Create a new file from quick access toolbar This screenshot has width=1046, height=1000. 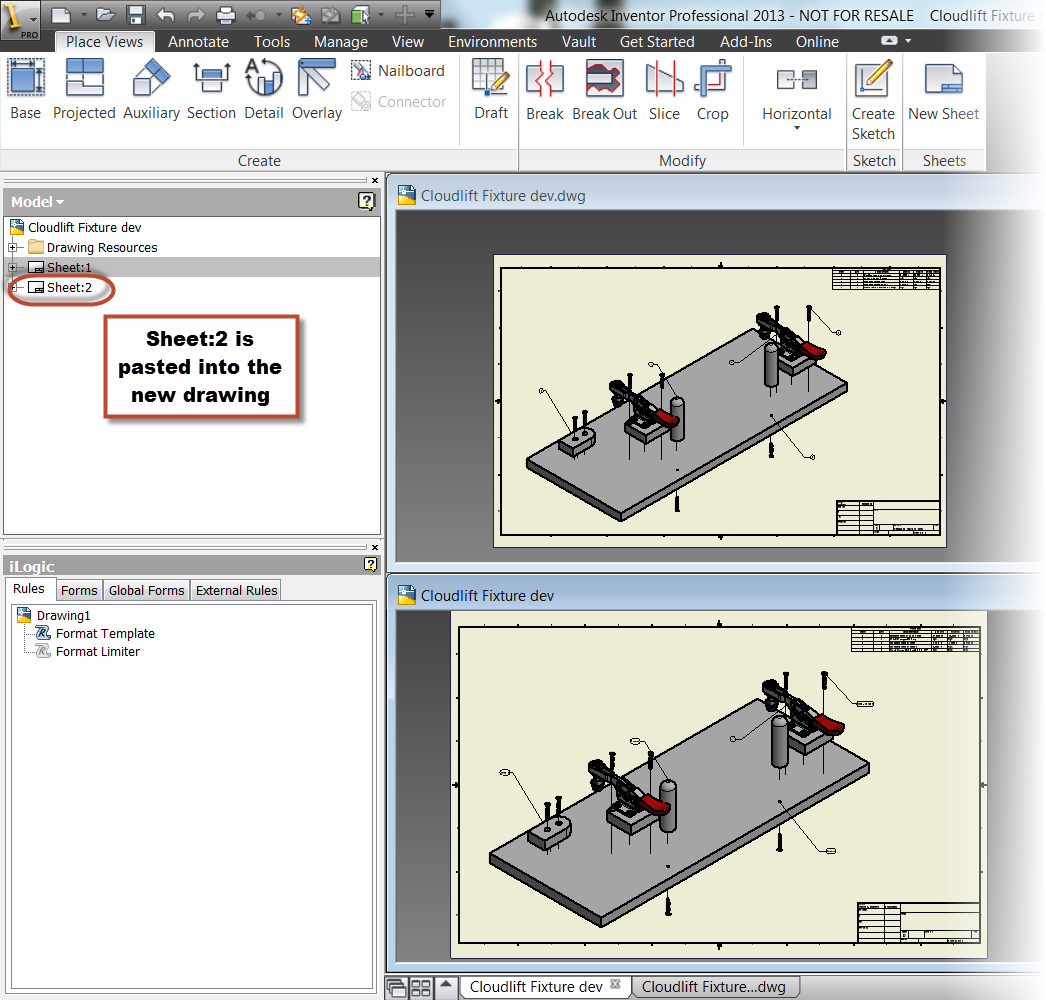61,14
